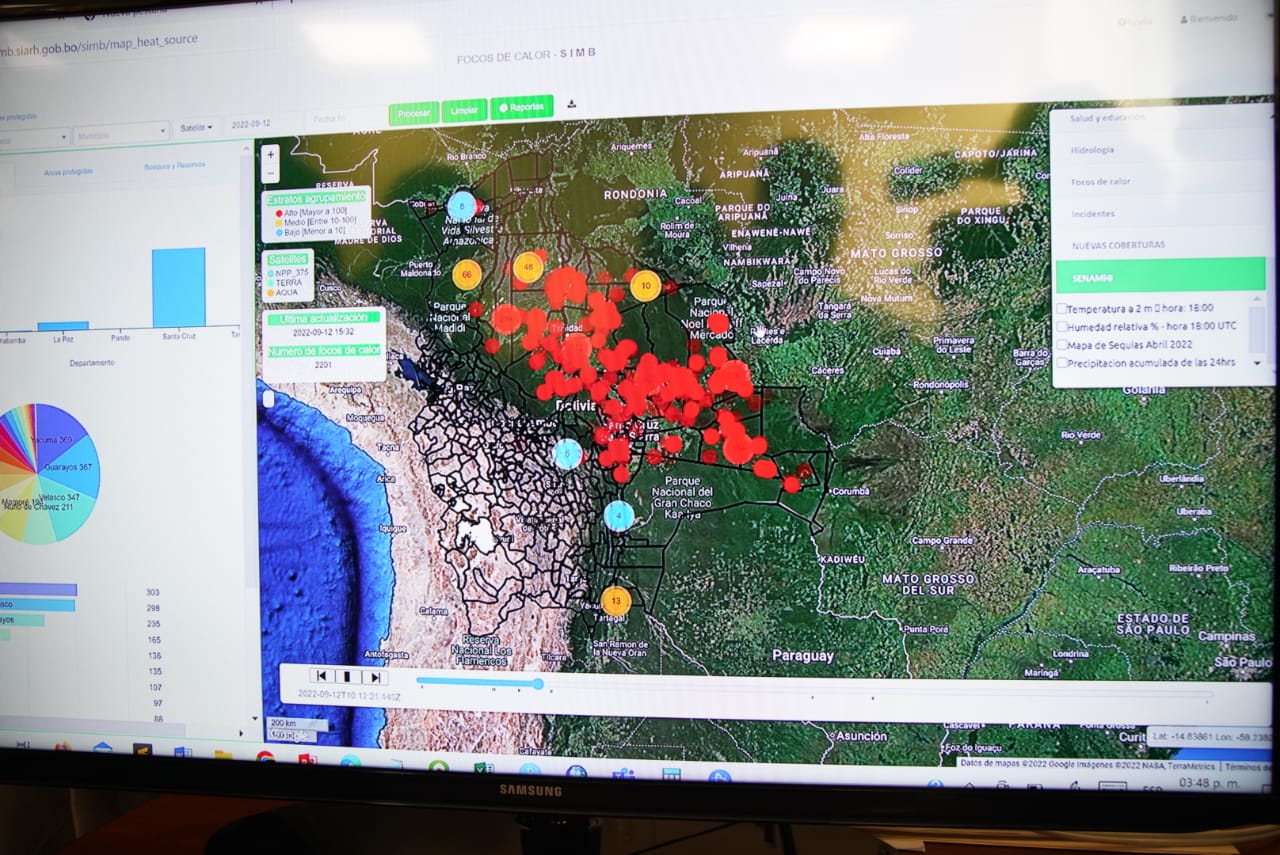Skip to previous frame in timeline
The height and width of the screenshot is (855, 1280).
[320, 677]
